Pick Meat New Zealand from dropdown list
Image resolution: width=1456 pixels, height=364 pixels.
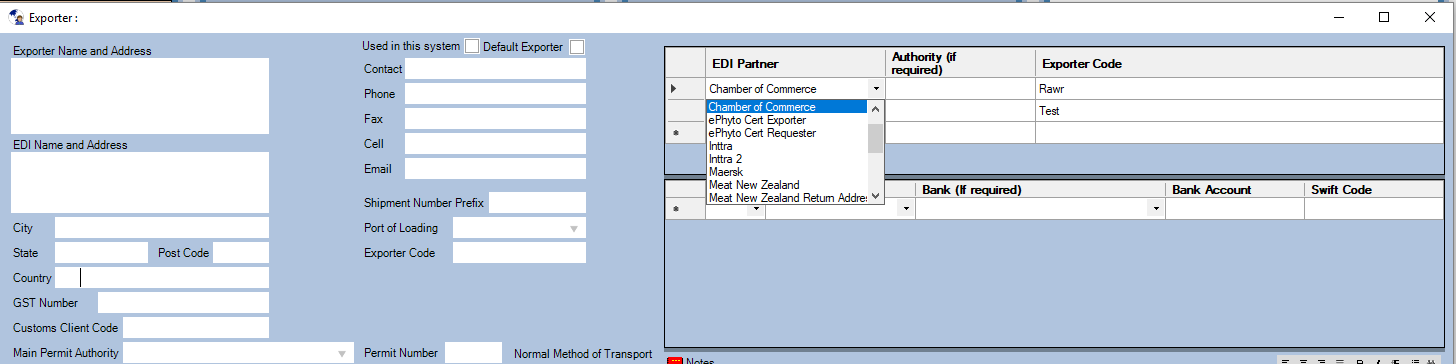(754, 185)
